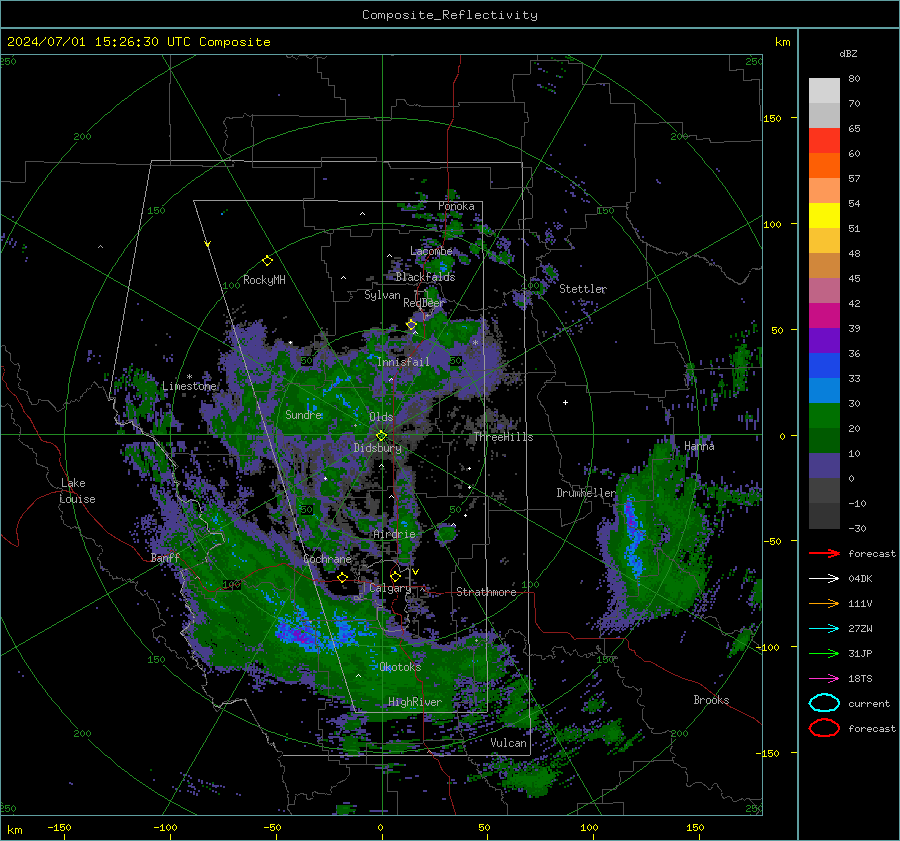Click the white plus marker west of Hanna

[x=565, y=402]
